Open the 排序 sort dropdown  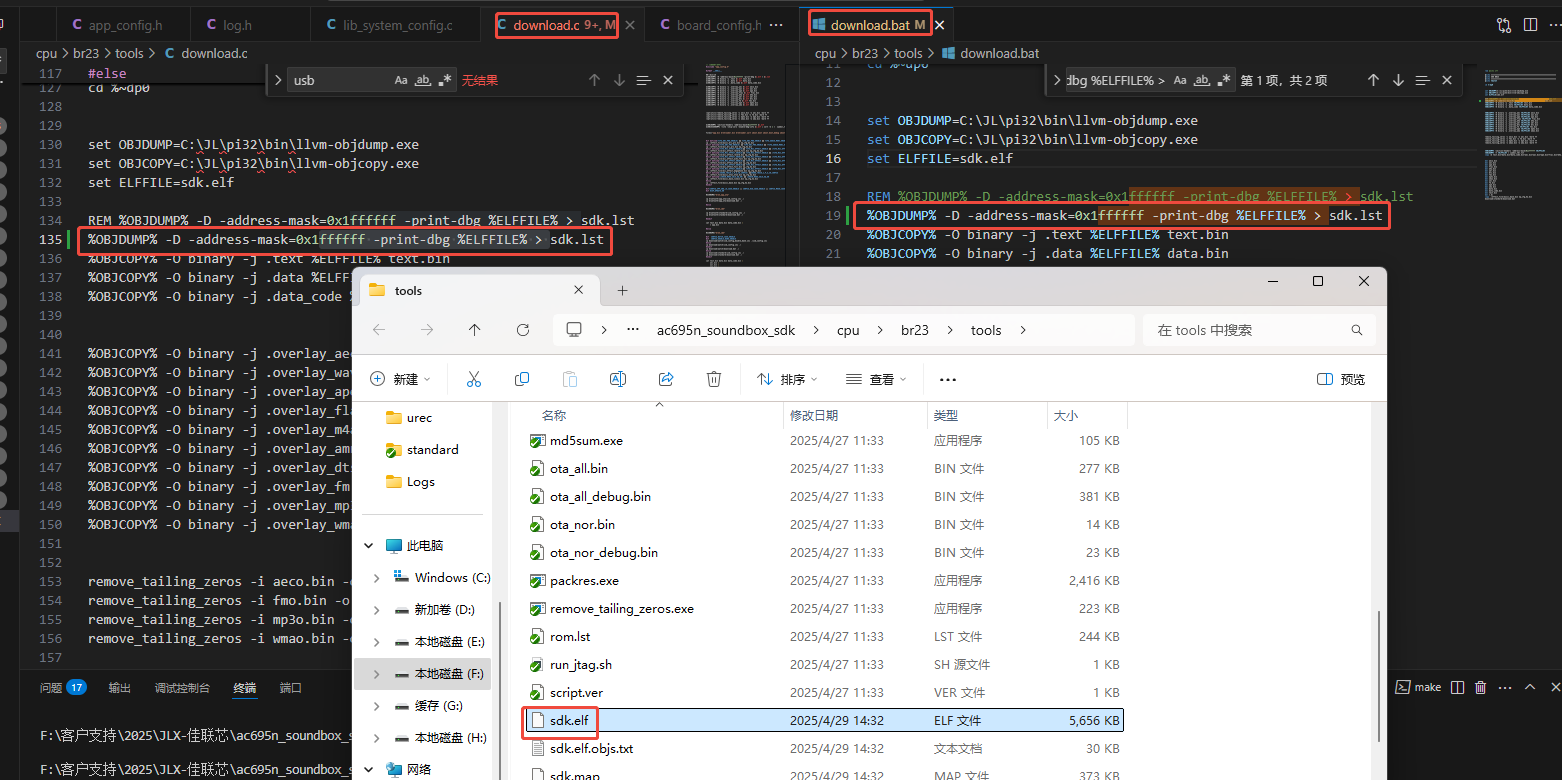click(789, 379)
